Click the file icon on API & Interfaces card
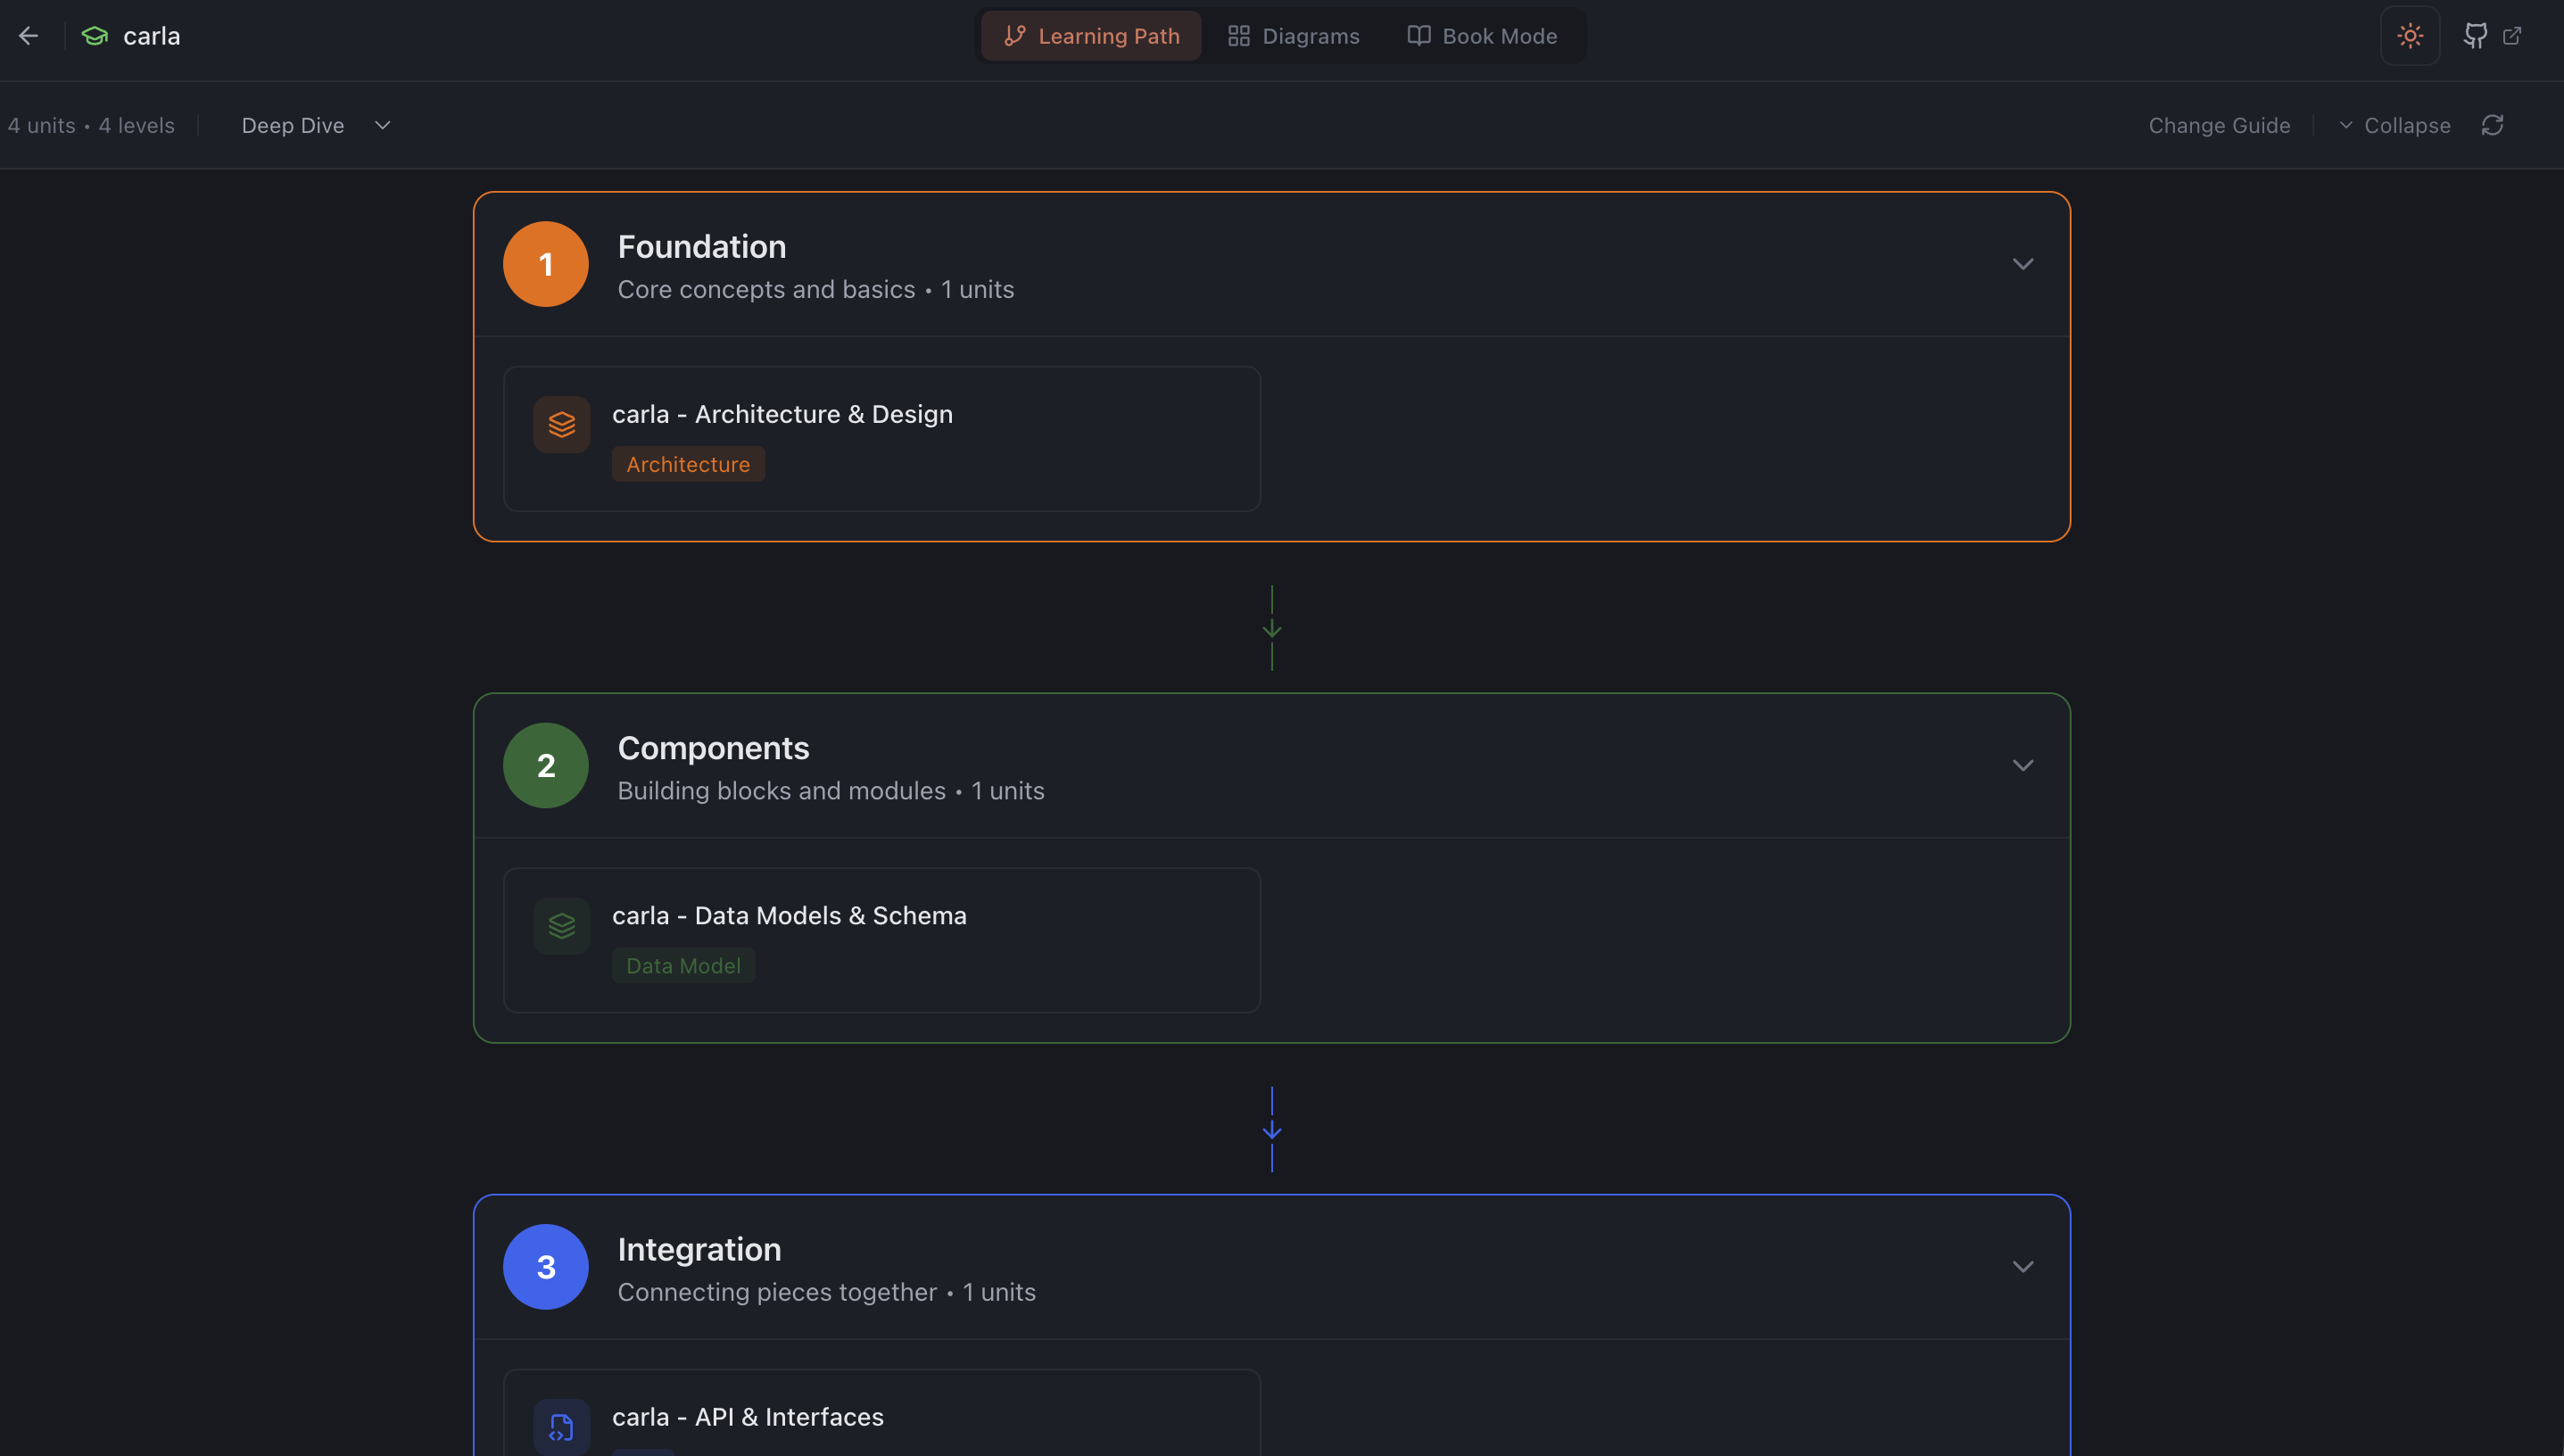 562,1427
